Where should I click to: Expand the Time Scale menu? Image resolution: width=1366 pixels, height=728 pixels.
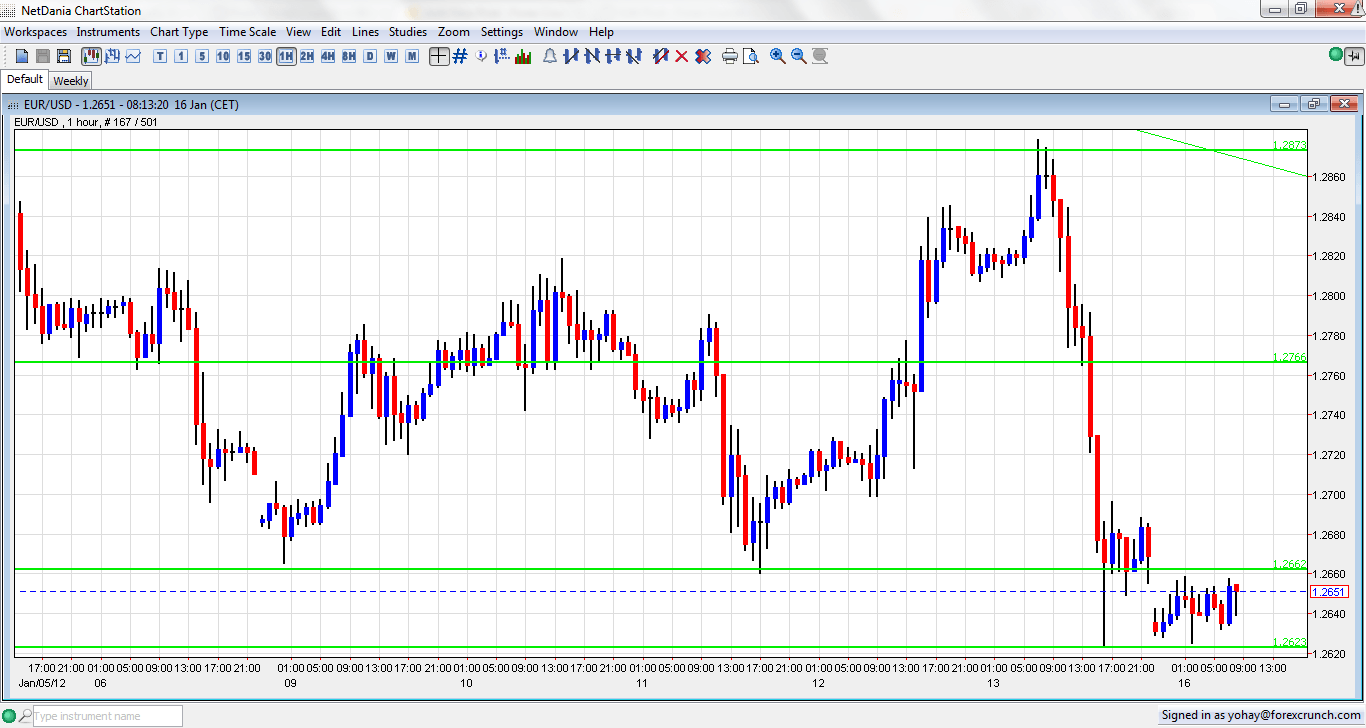pyautogui.click(x=247, y=32)
